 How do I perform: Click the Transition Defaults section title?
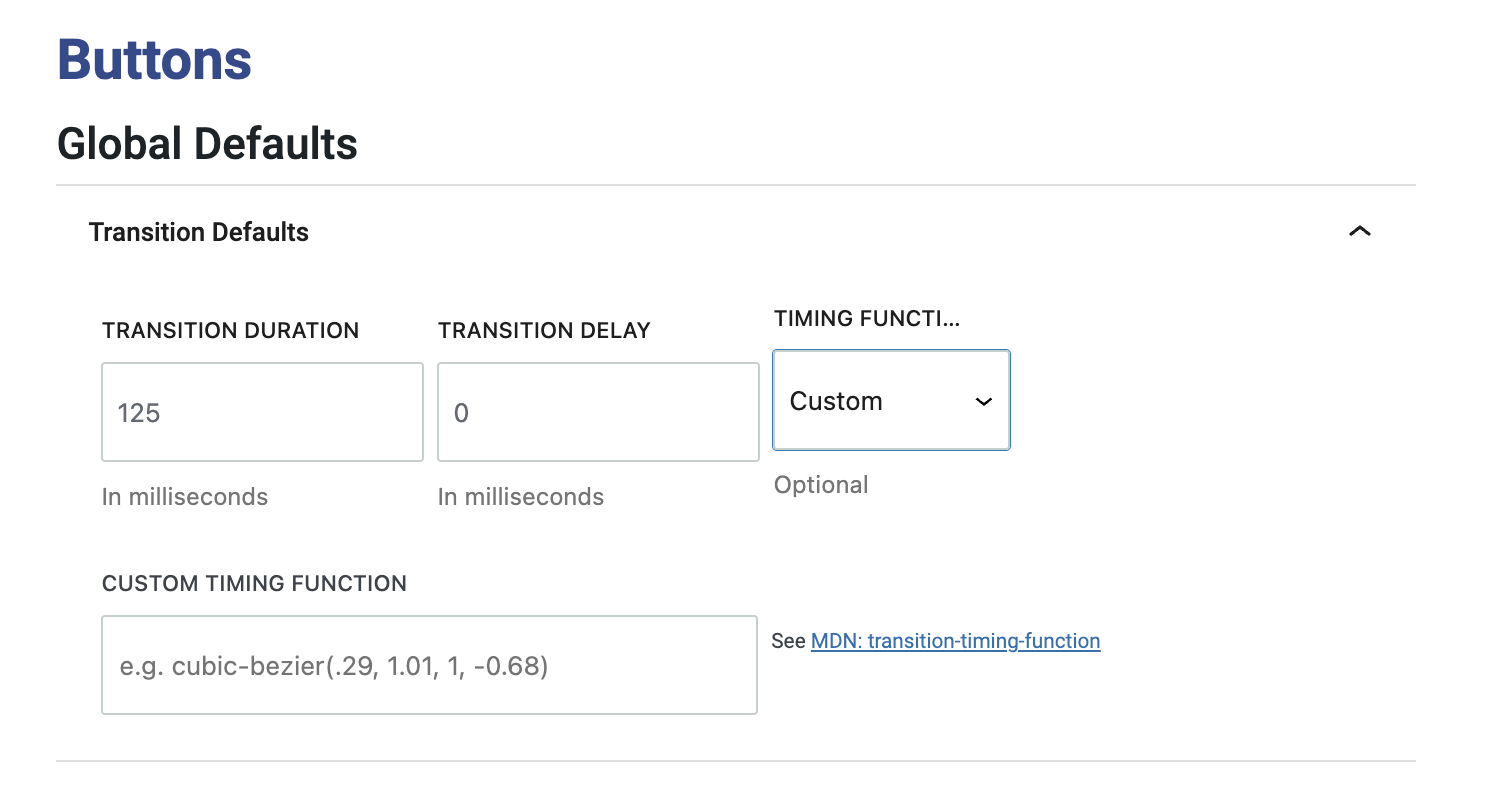coord(198,232)
